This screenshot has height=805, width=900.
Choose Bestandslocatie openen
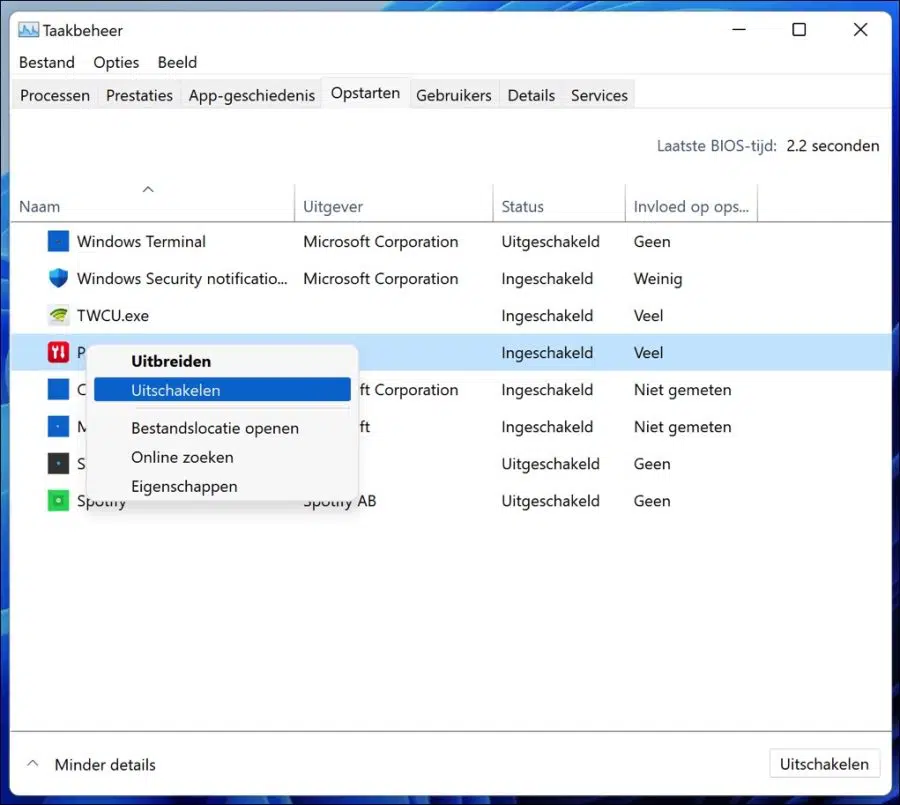tap(222, 428)
